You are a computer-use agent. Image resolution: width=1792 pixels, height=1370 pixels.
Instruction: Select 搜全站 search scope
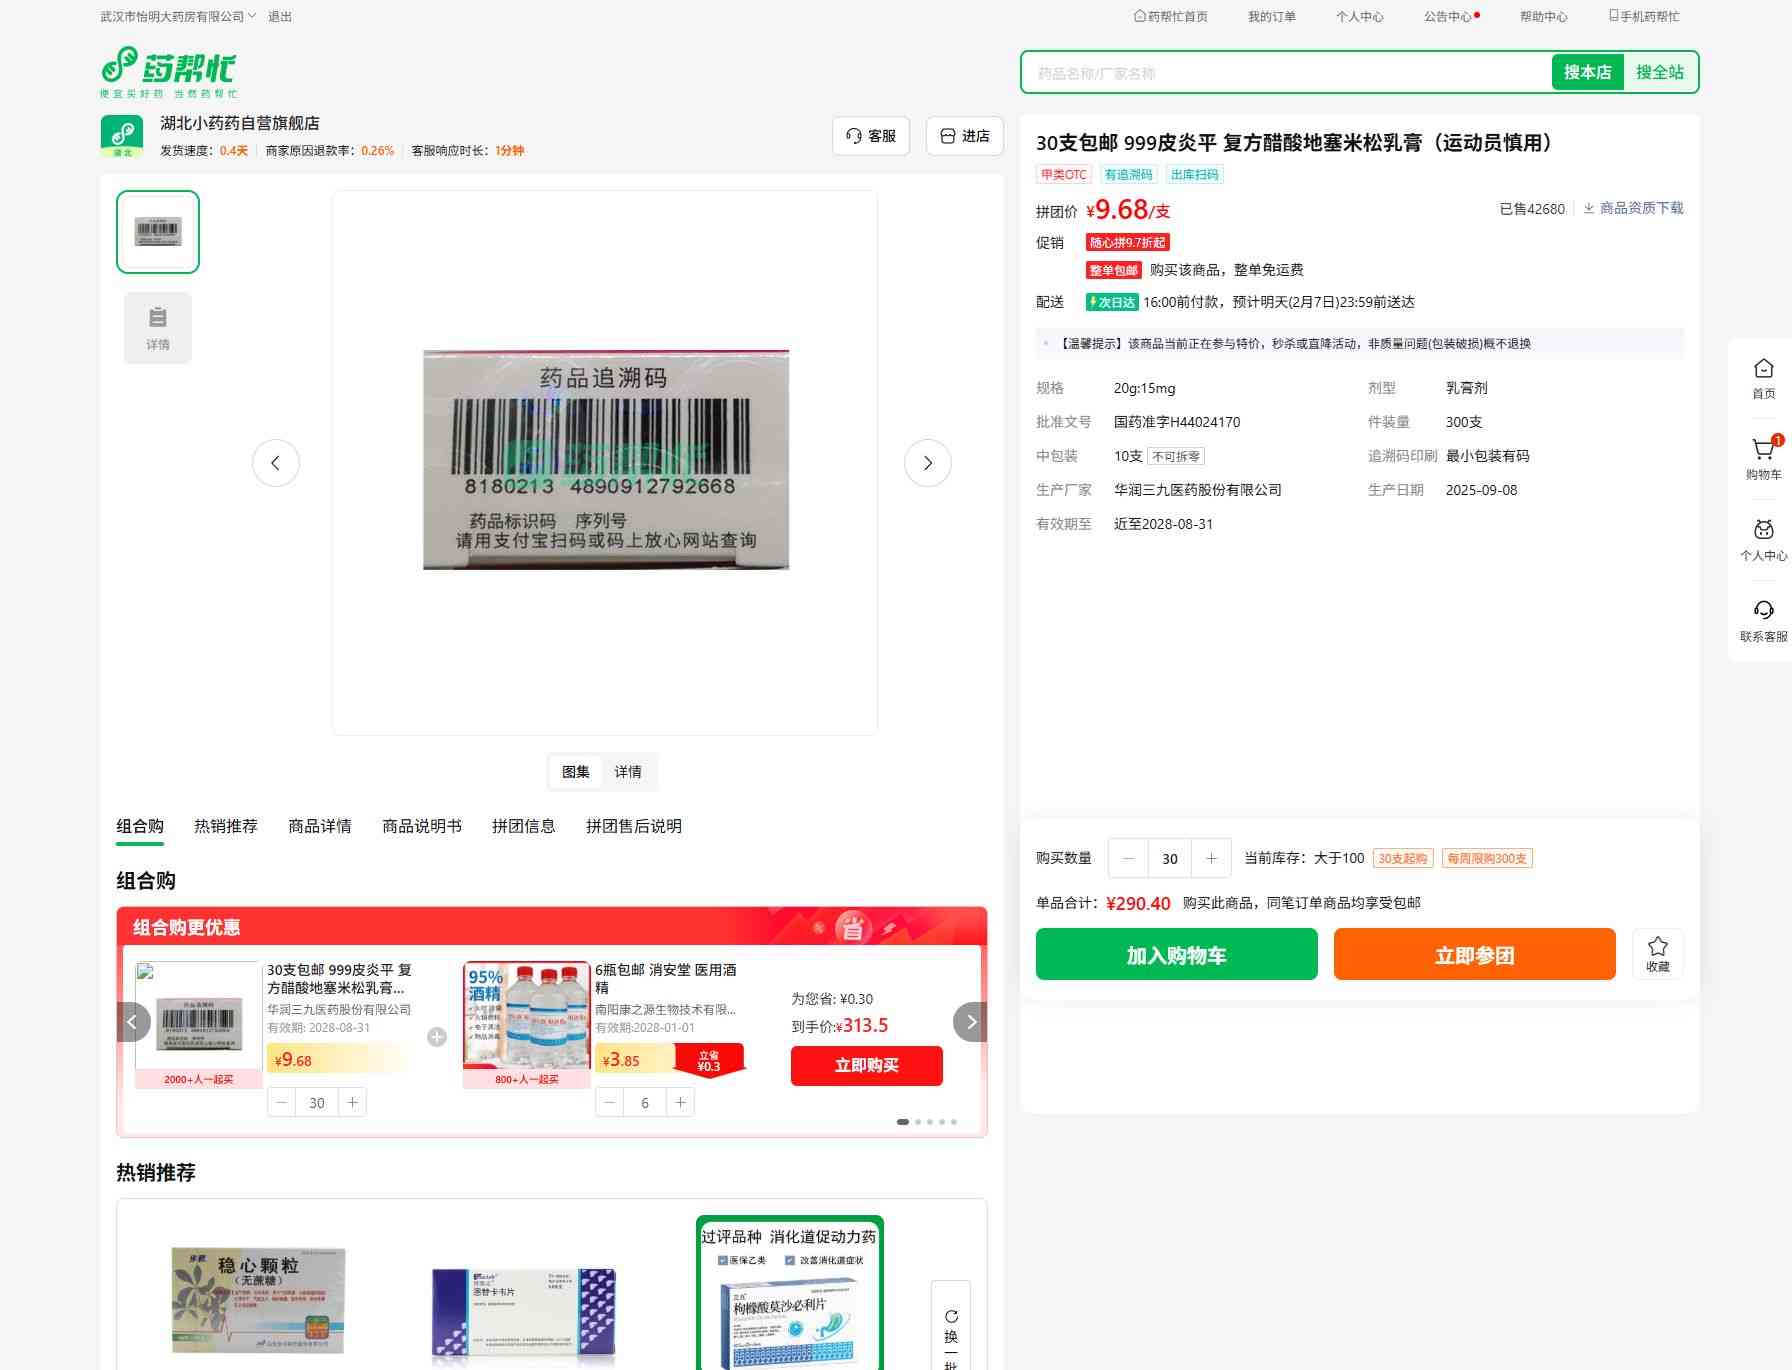pyautogui.click(x=1659, y=72)
